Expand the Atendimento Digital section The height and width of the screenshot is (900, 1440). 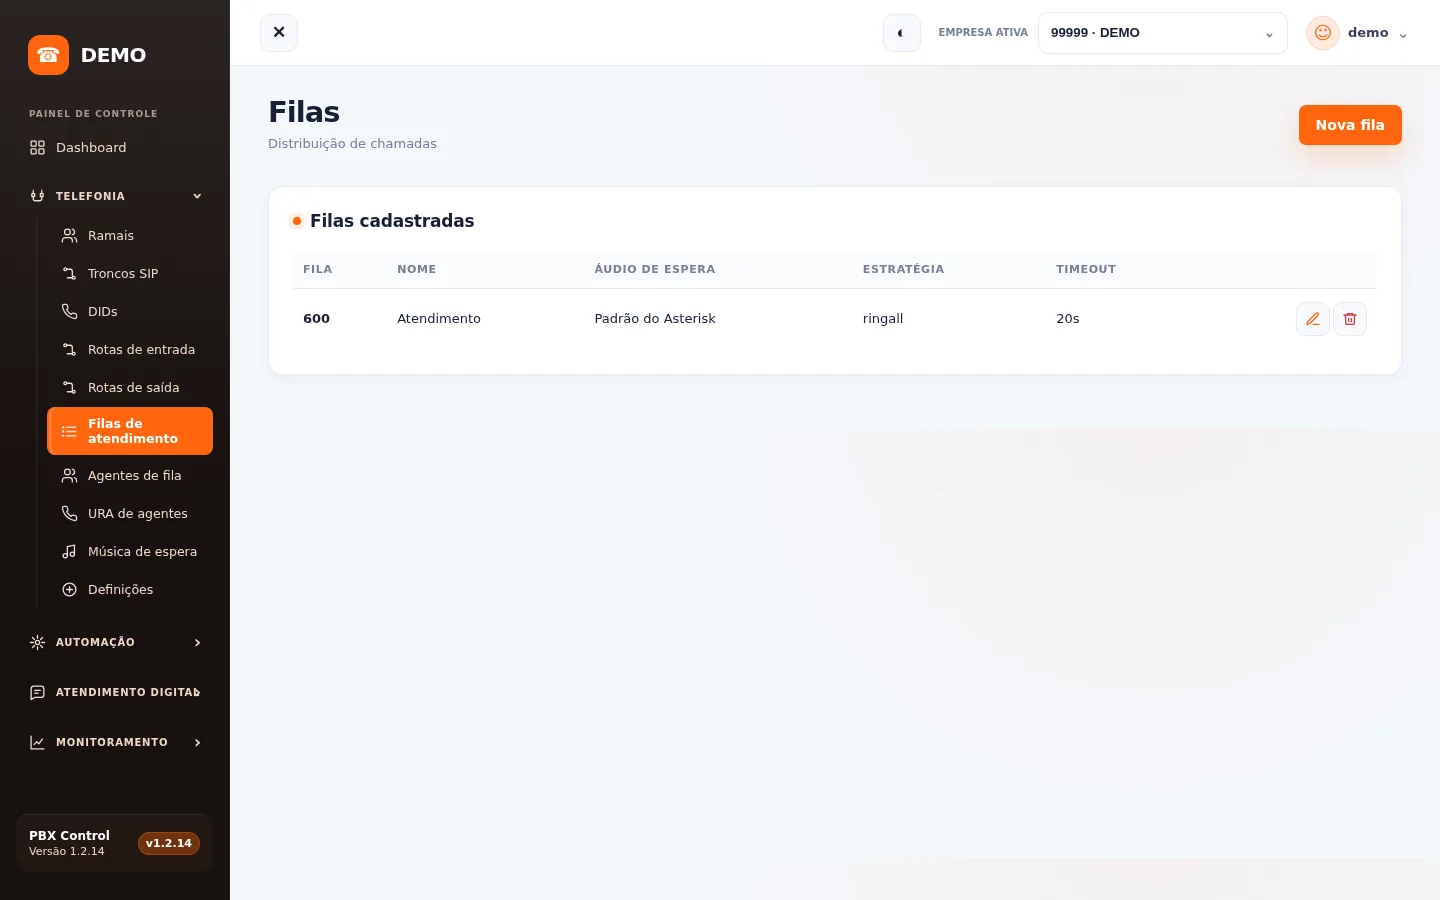(115, 693)
